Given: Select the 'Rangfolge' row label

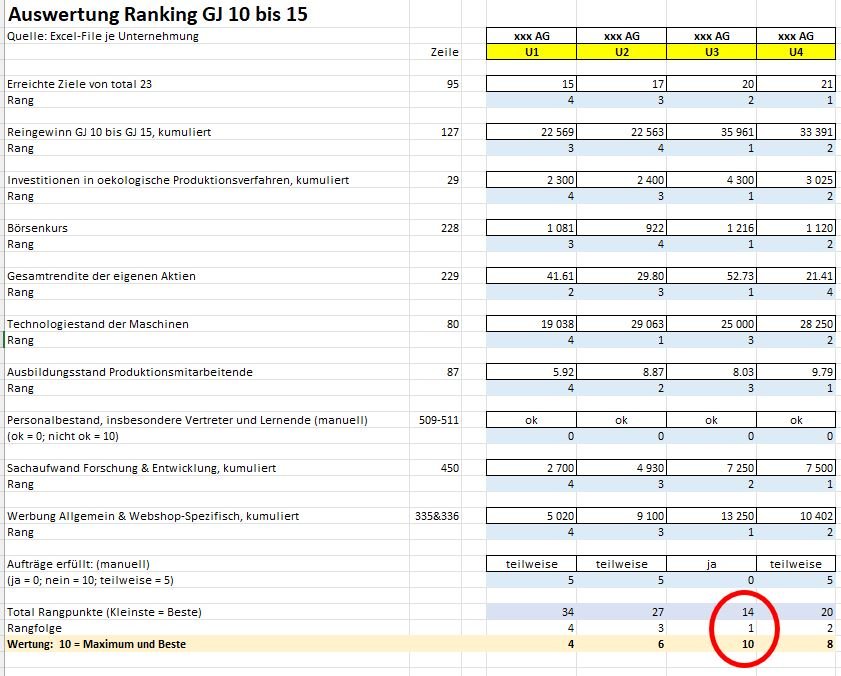Looking at the screenshot, I should pyautogui.click(x=34, y=628).
